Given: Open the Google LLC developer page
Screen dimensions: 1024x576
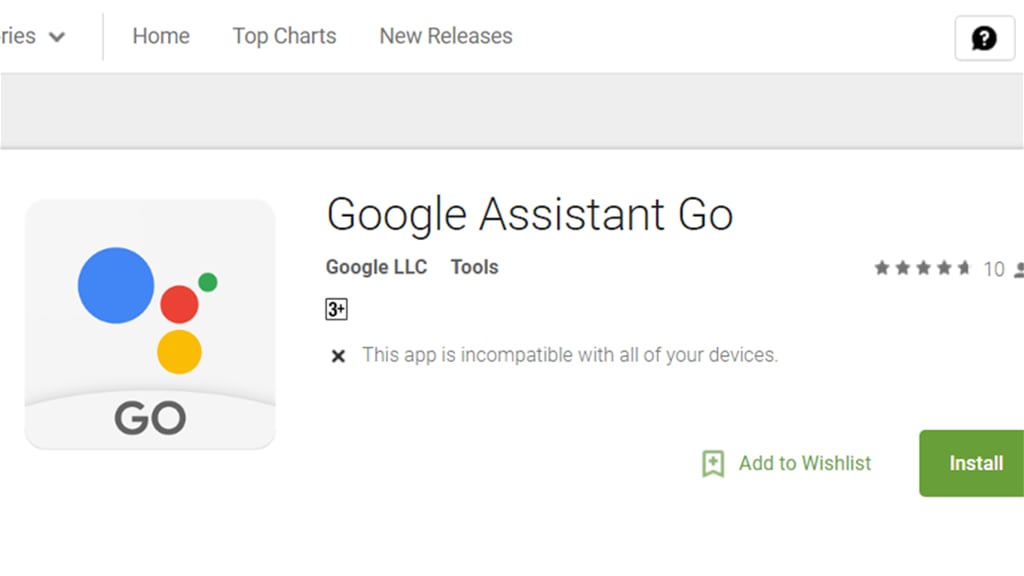Looking at the screenshot, I should 375,267.
